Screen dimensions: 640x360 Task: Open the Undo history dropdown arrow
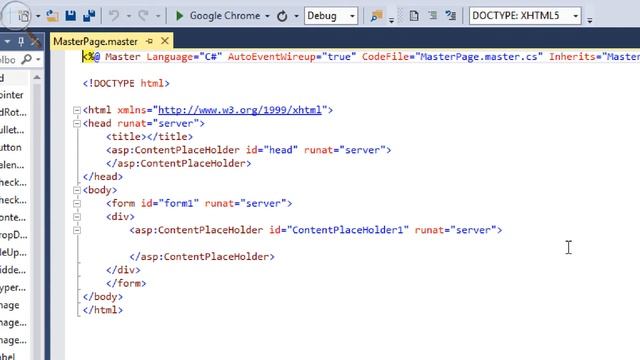129,16
